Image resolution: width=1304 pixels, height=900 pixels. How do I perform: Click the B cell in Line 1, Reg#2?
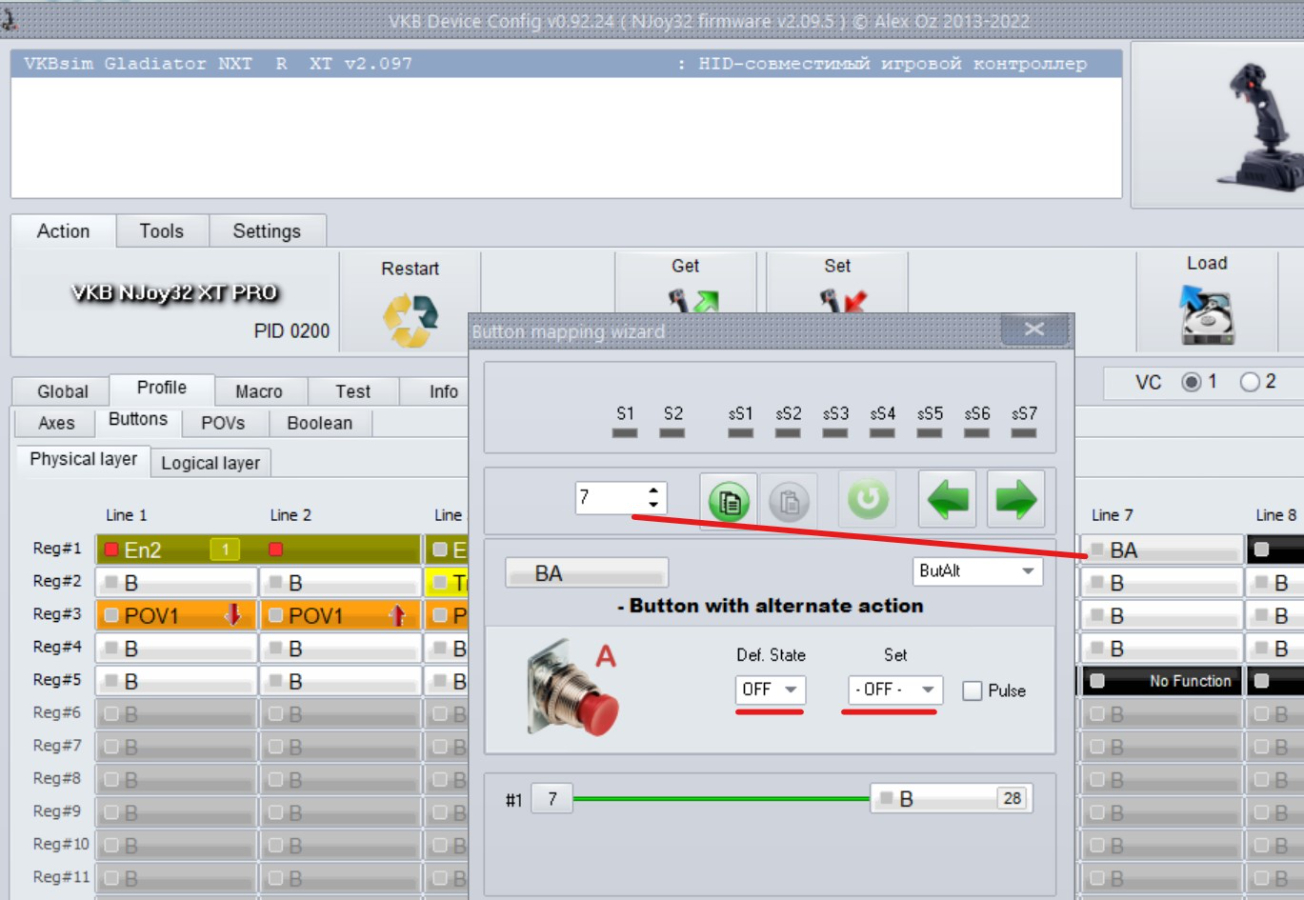[176, 582]
